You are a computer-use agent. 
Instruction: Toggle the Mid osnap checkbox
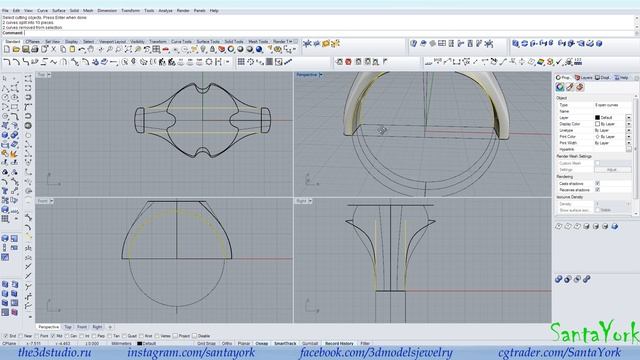tap(53, 336)
